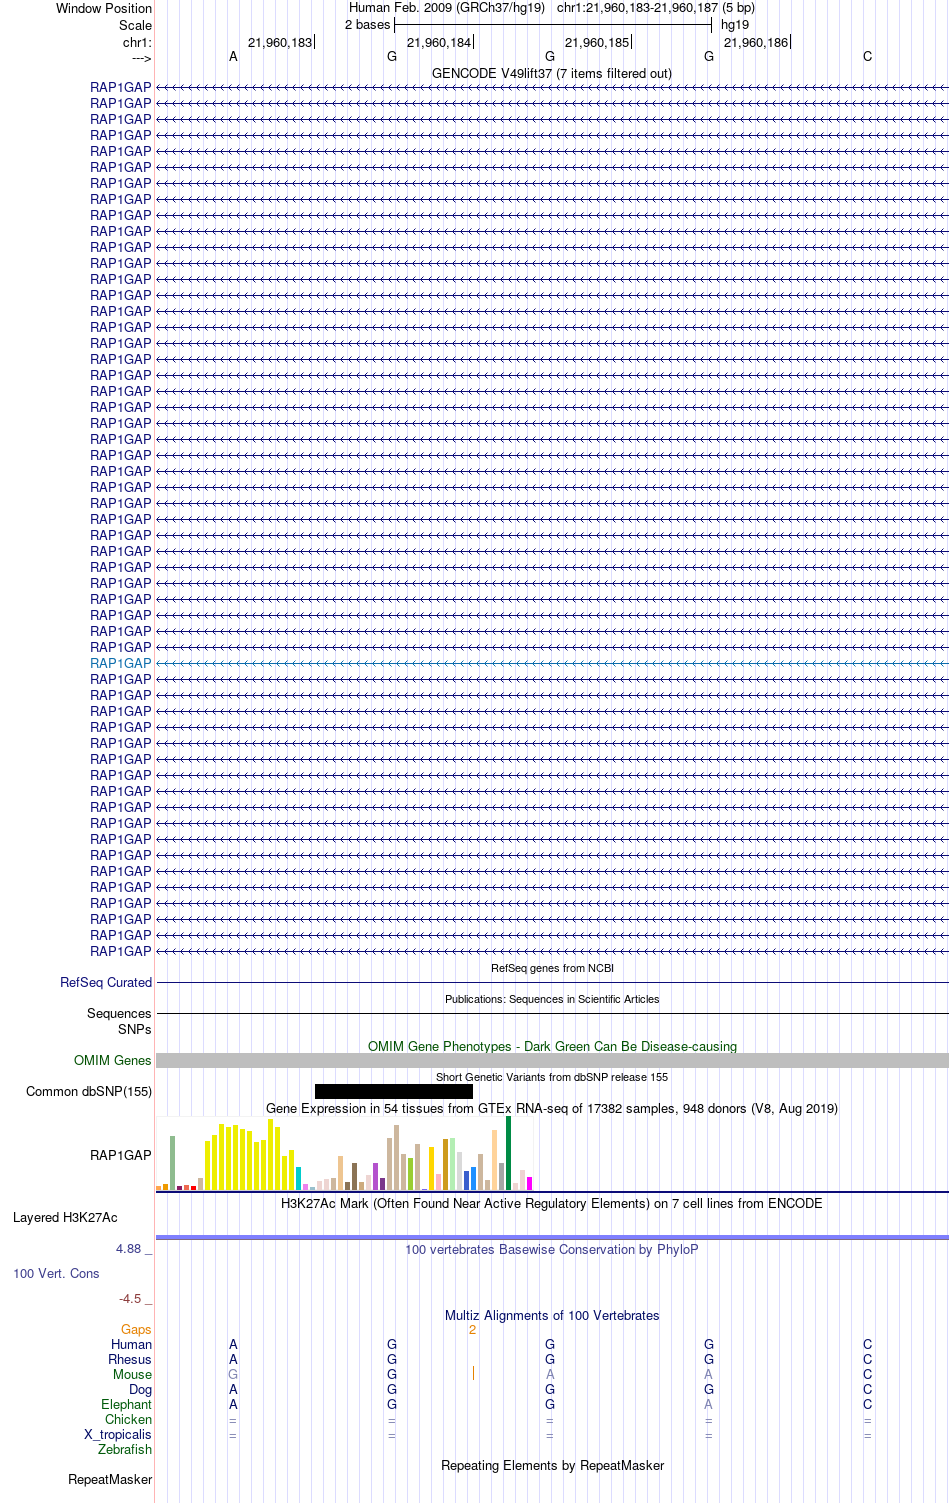This screenshot has height=1503, width=950.
Task: Open '100 vertebrates Basewise Conservation by PhyloP' title
Action: click(552, 1249)
